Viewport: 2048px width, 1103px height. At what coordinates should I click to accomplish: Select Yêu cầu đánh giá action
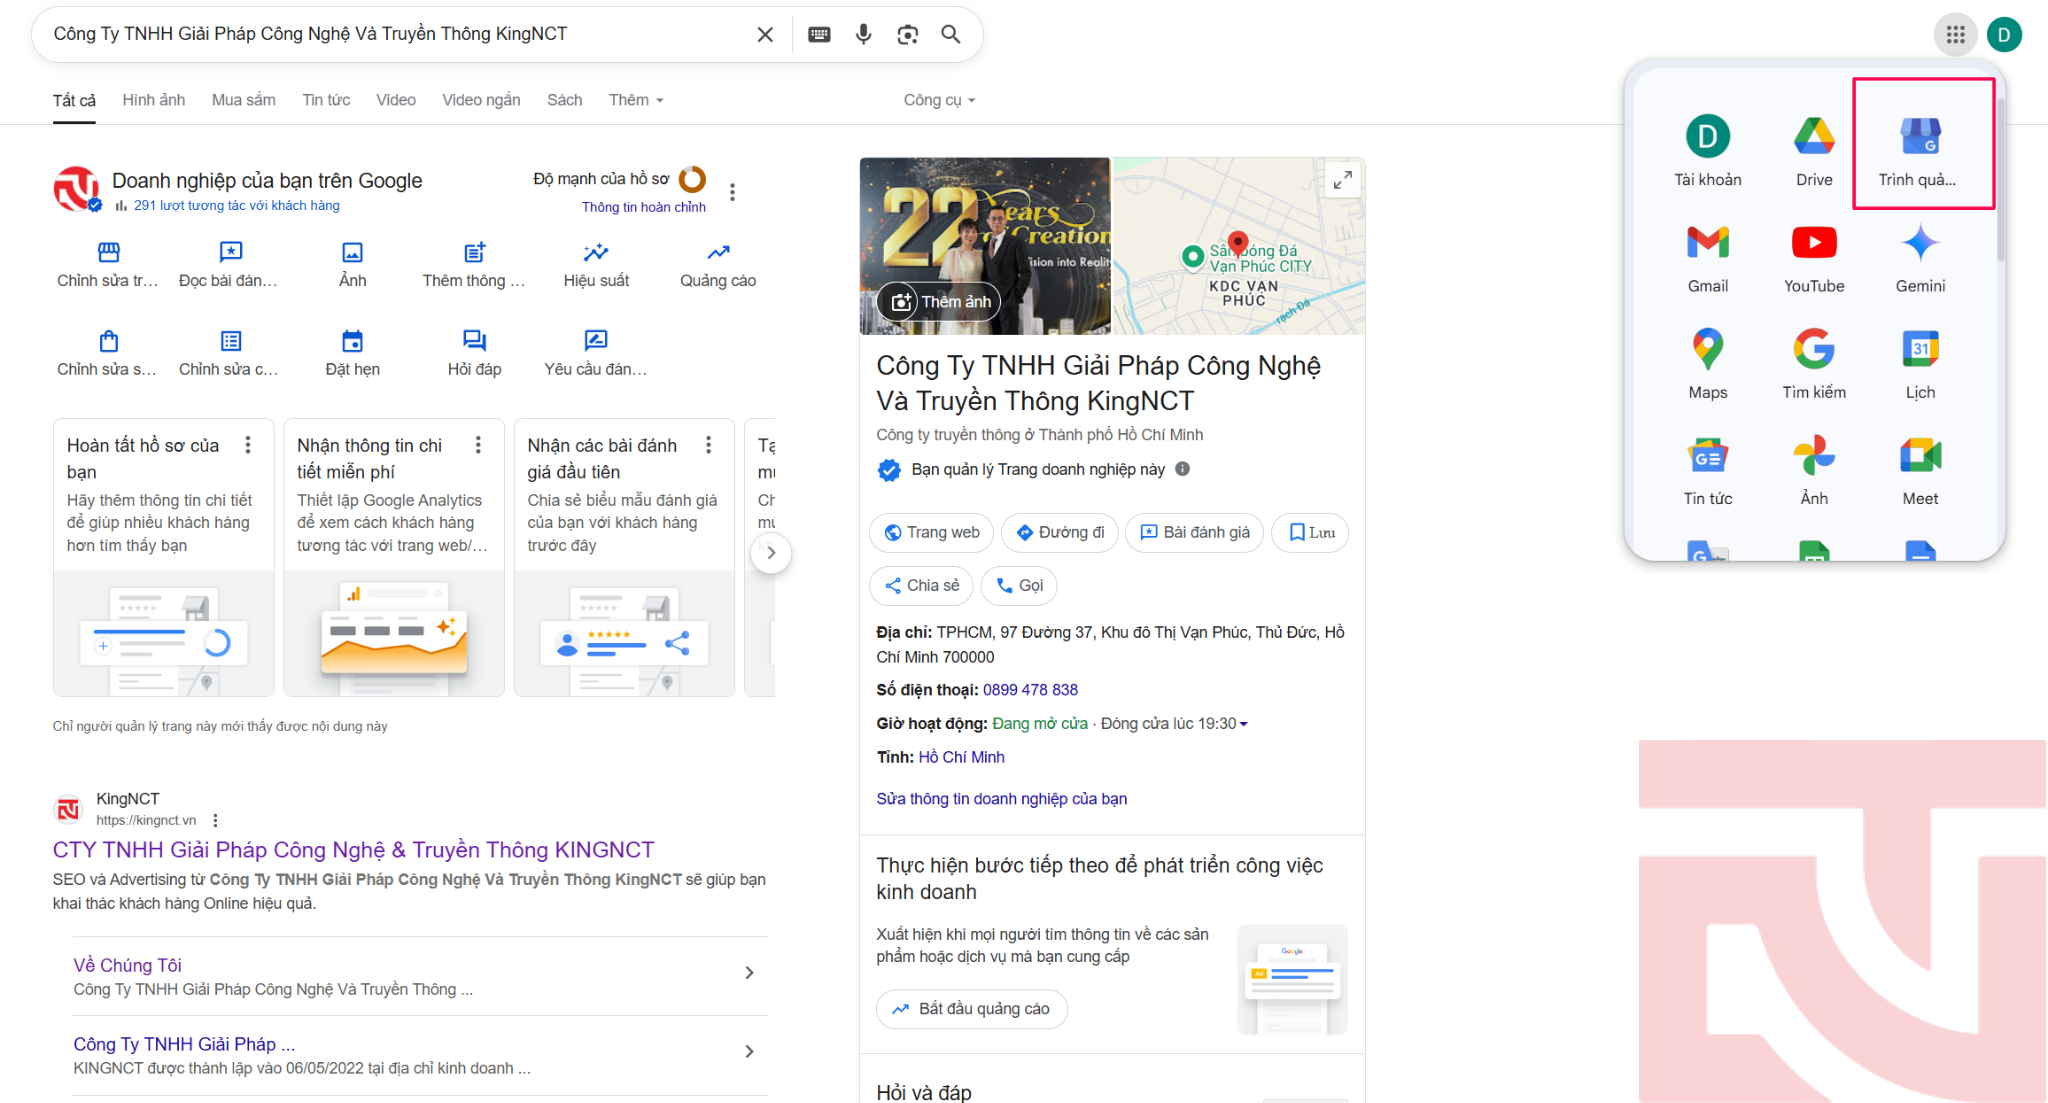tap(596, 354)
